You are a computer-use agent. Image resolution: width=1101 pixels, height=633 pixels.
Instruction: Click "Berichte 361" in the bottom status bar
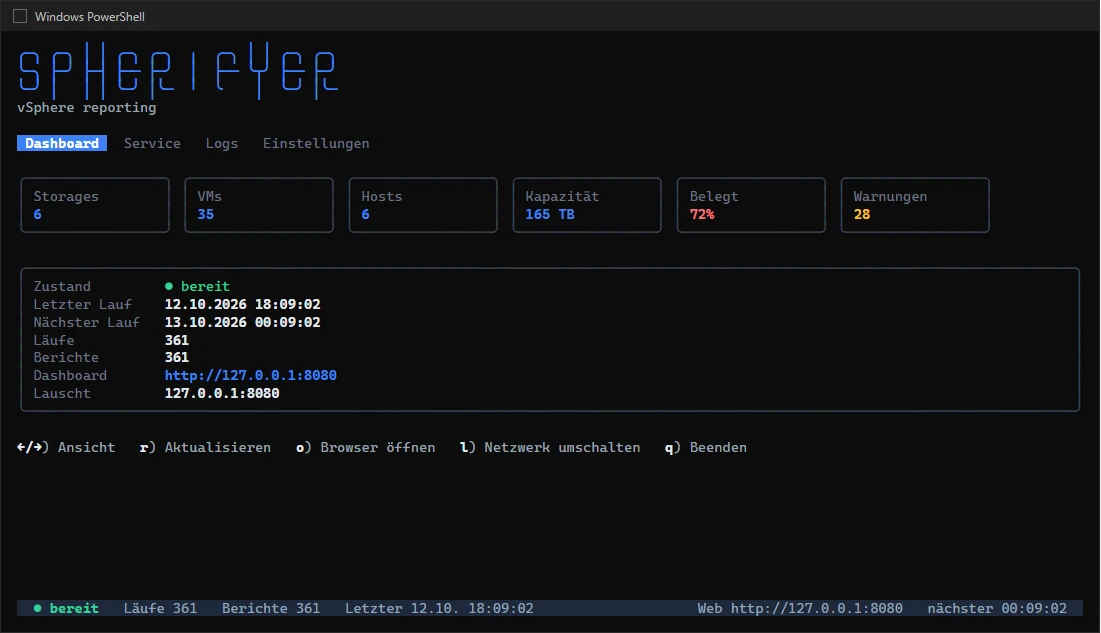(x=271, y=608)
